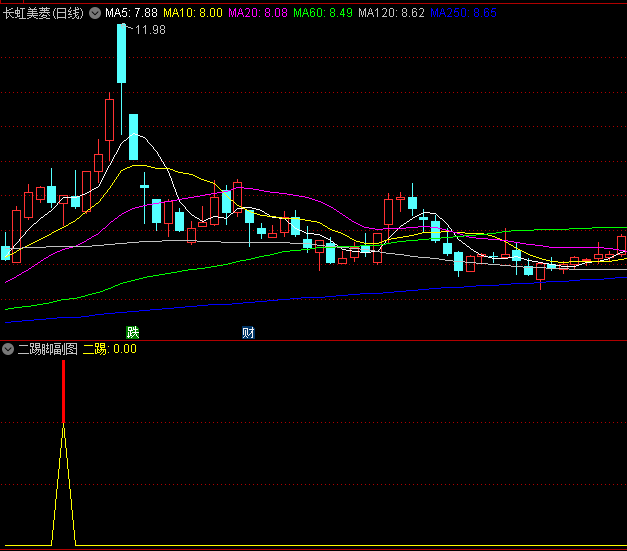The width and height of the screenshot is (627, 551).
Task: Click the magenta MA20: 8.08 label
Action: coord(258,13)
